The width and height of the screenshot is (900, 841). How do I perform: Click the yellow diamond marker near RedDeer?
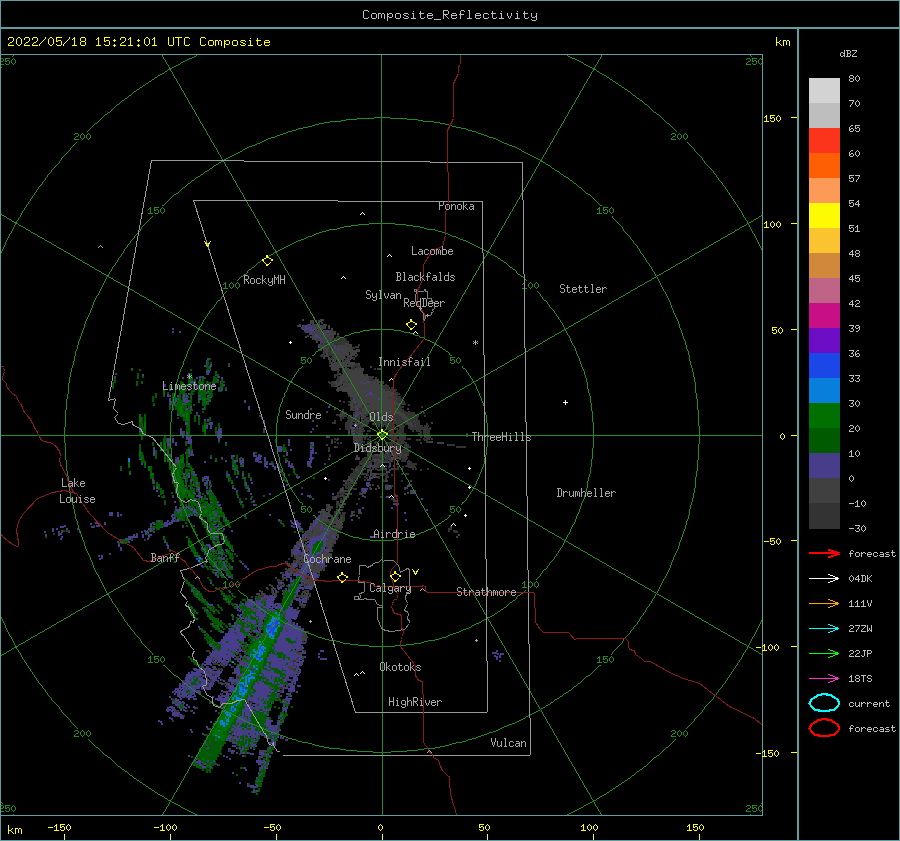411,325
